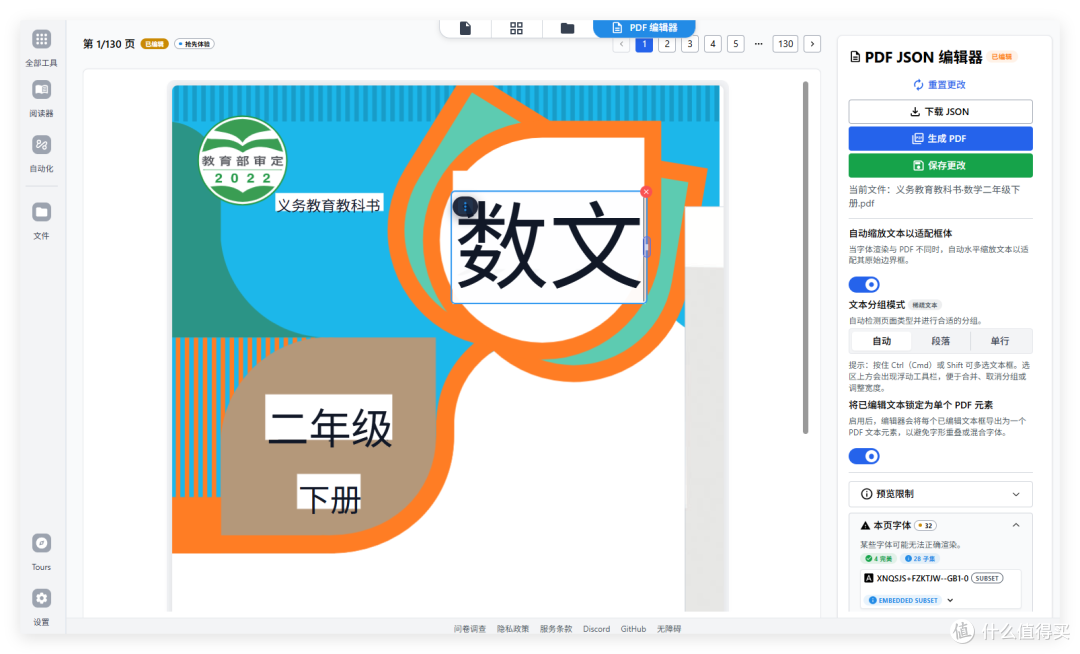This screenshot has width=1080, height=654.
Task: Open 隐私政策 footer link
Action: click(513, 629)
